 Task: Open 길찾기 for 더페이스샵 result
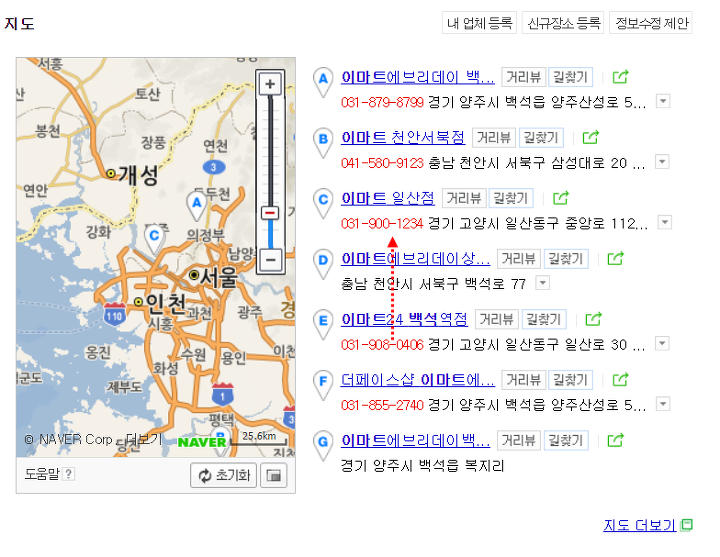pyautogui.click(x=570, y=380)
